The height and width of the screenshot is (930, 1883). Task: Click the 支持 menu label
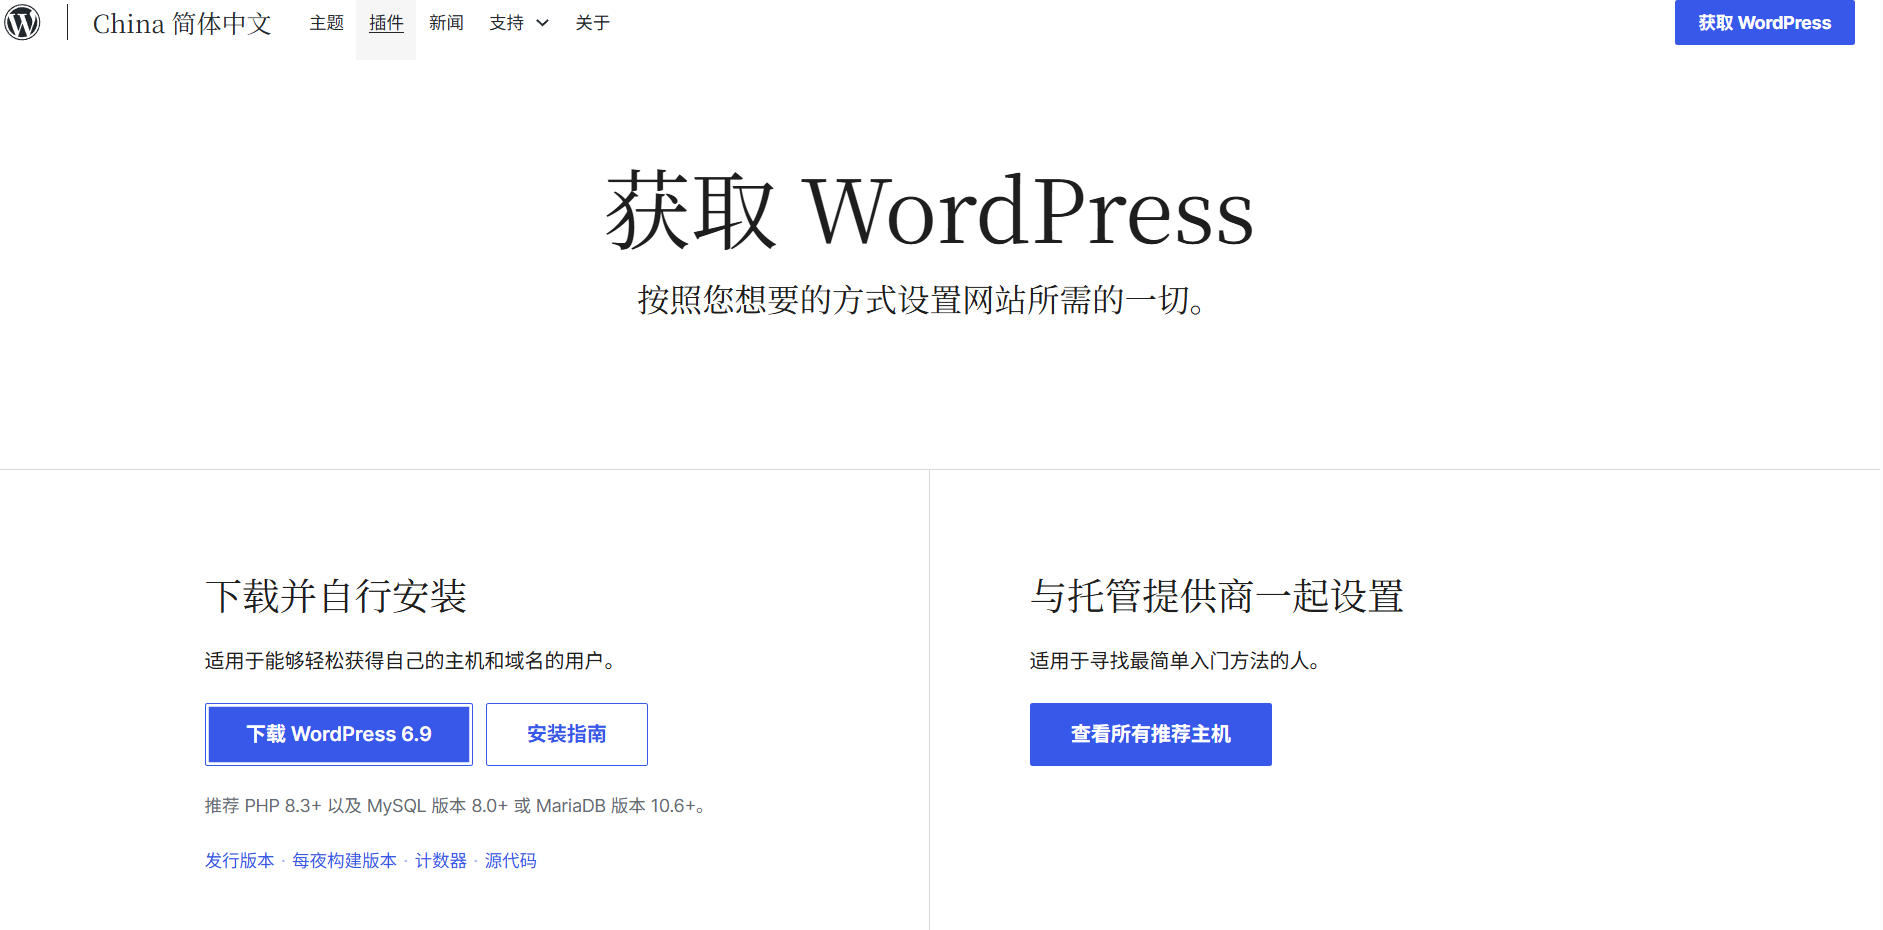(506, 23)
